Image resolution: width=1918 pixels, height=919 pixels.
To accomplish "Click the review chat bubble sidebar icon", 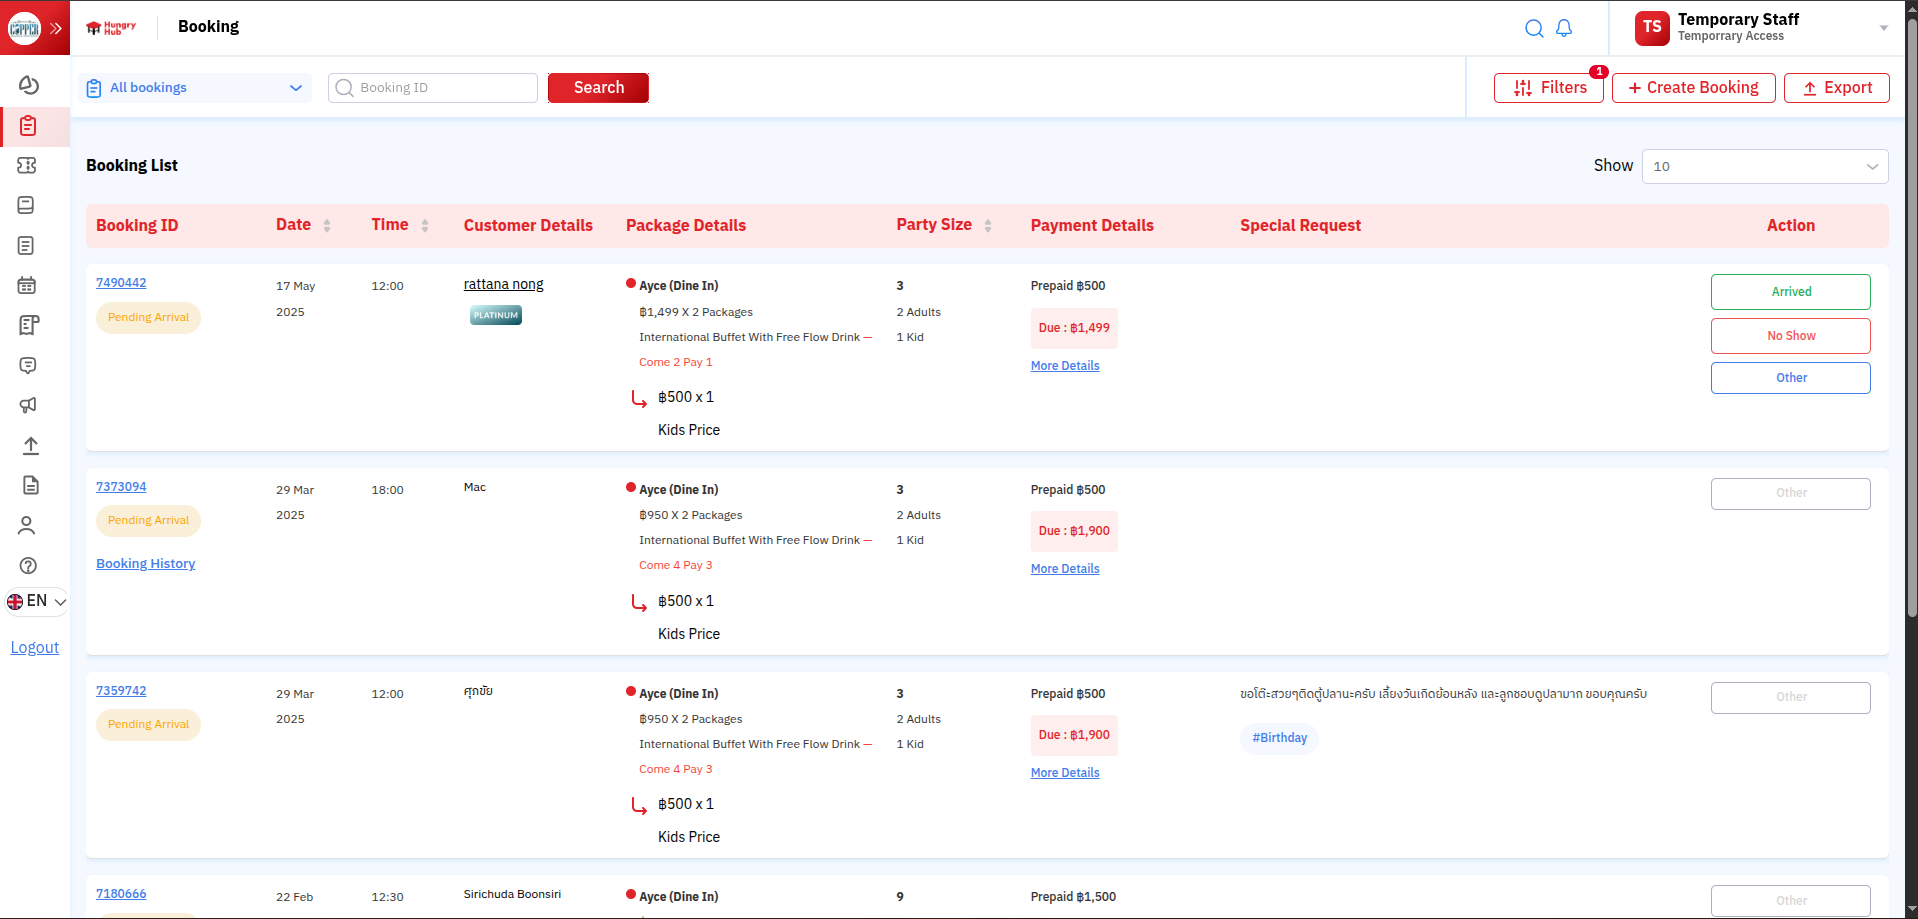I will pos(28,365).
